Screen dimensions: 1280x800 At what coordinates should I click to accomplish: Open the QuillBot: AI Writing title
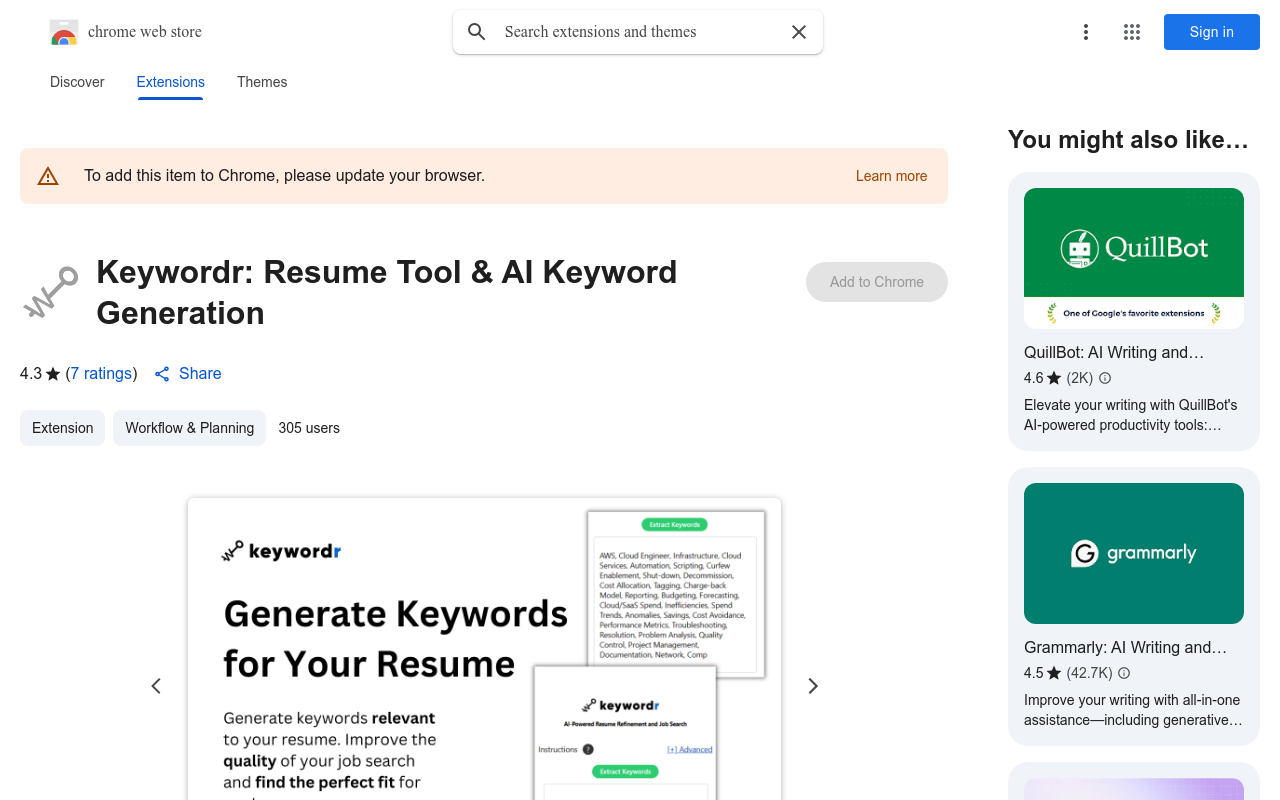[1114, 352]
